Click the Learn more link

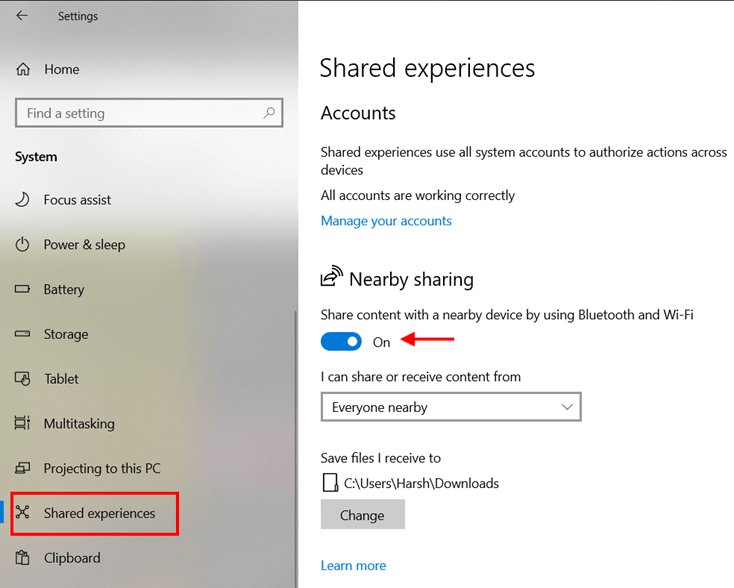click(353, 566)
